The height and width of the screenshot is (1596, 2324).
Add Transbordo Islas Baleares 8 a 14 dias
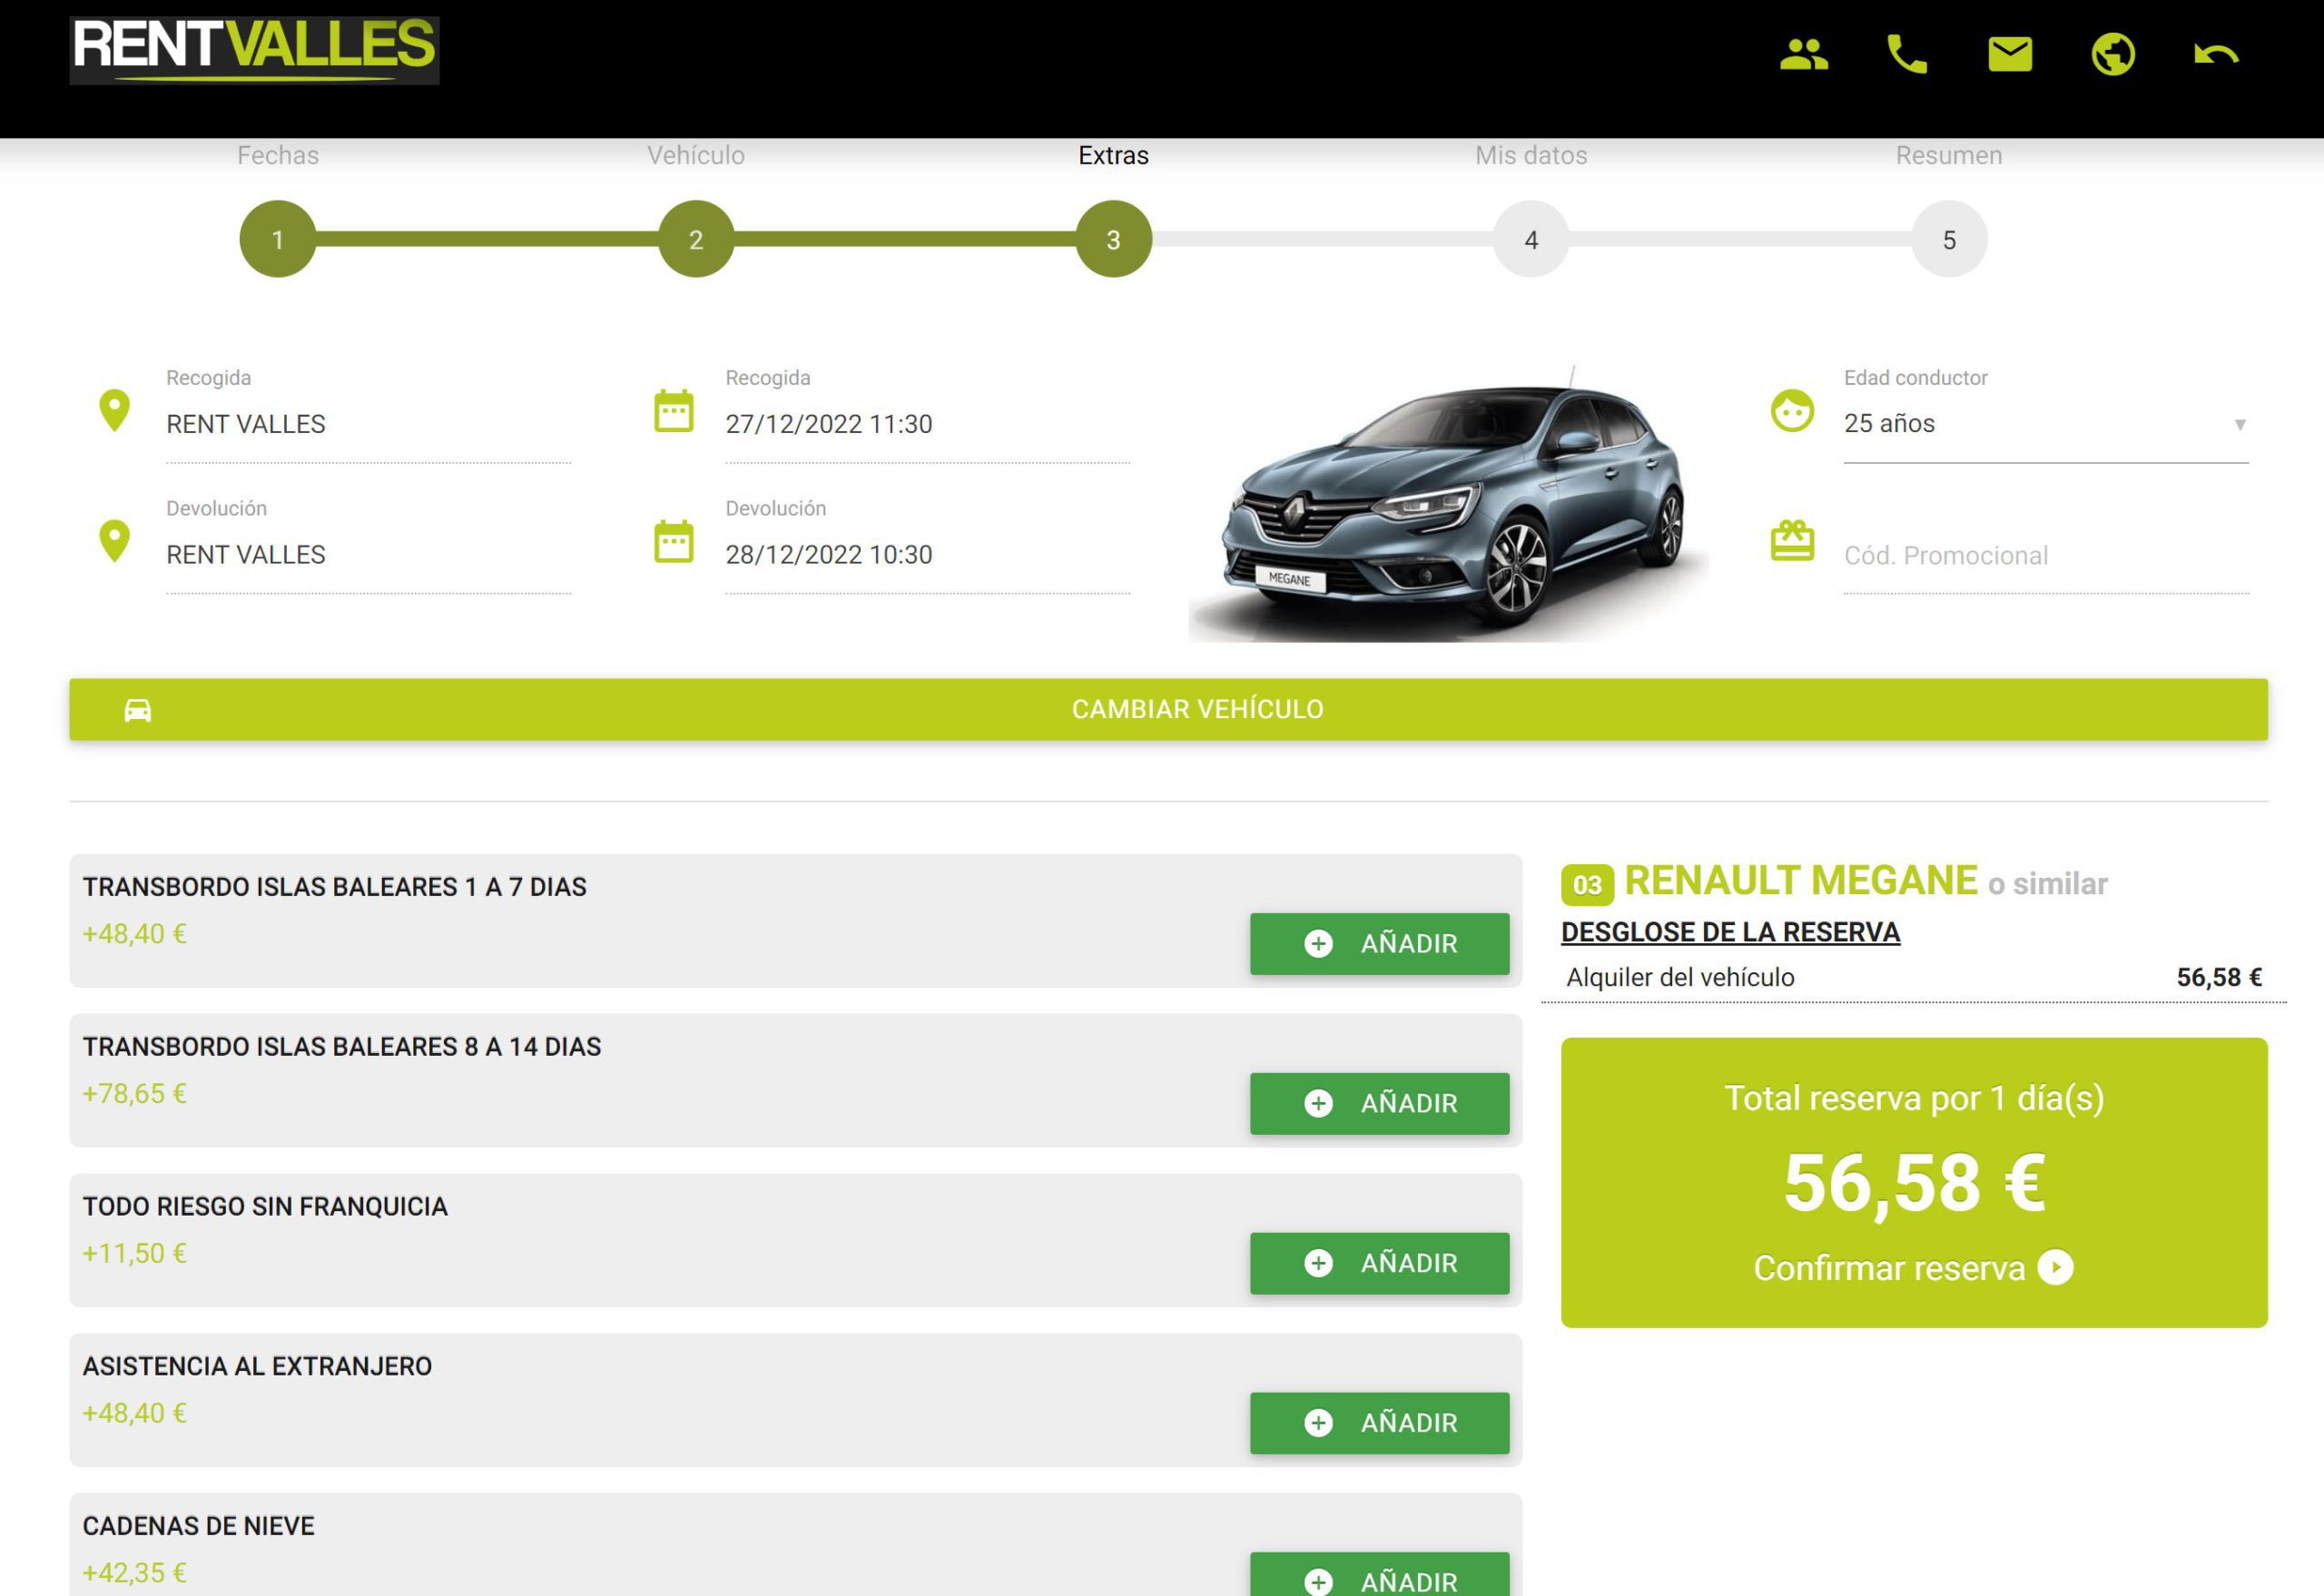click(x=1380, y=1104)
